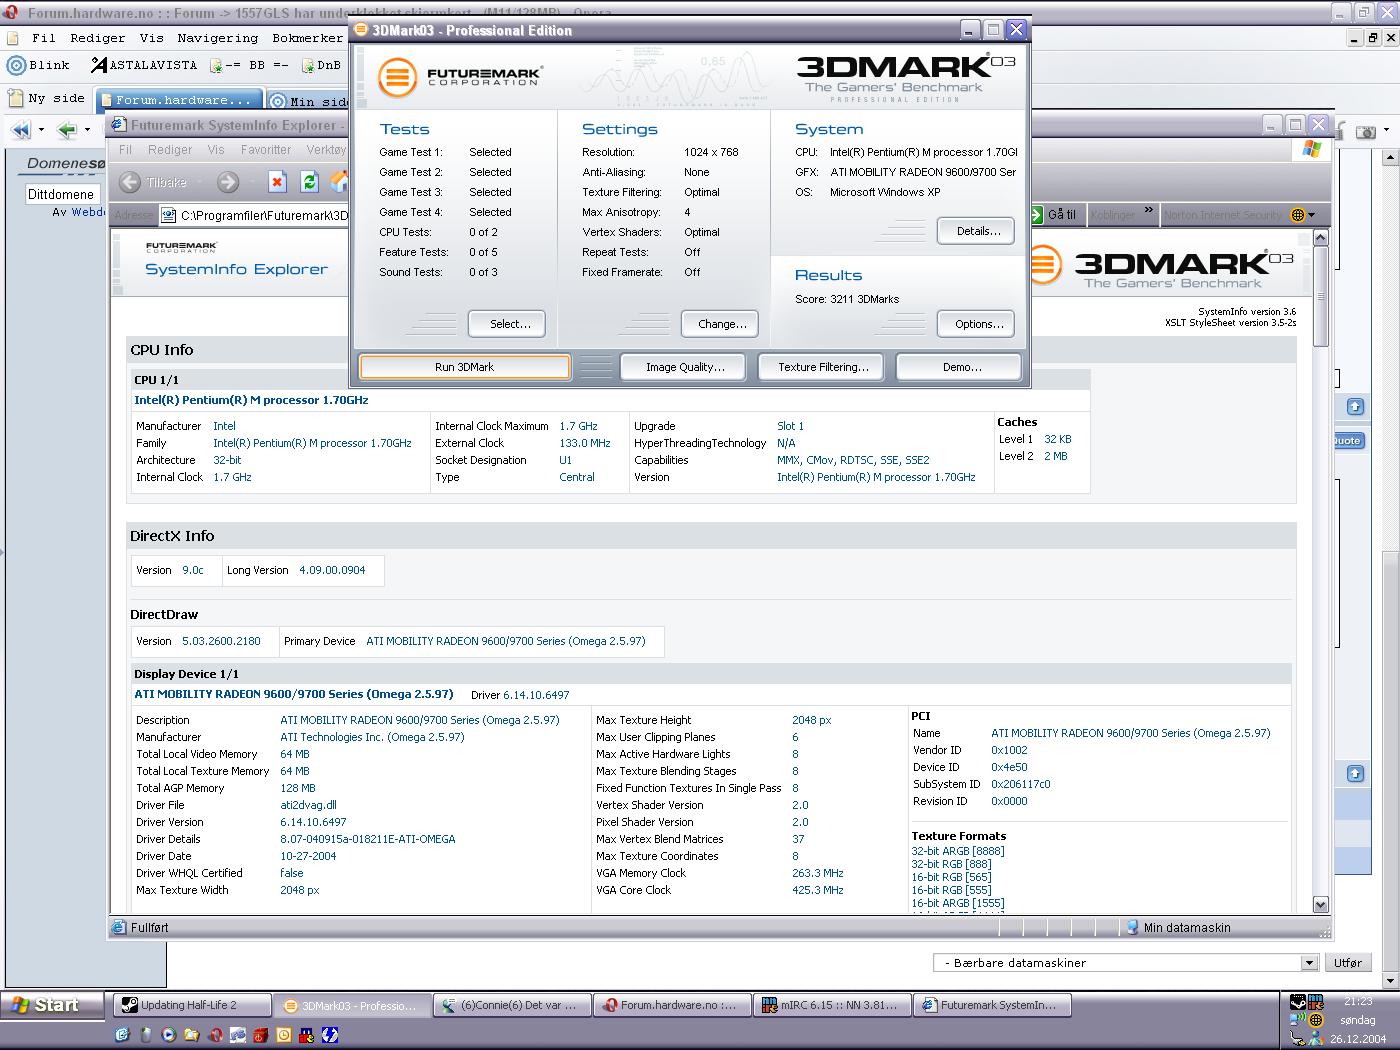Open the DnB bookmark in Opera
Viewport: 1400px width, 1050px height.
[320, 65]
